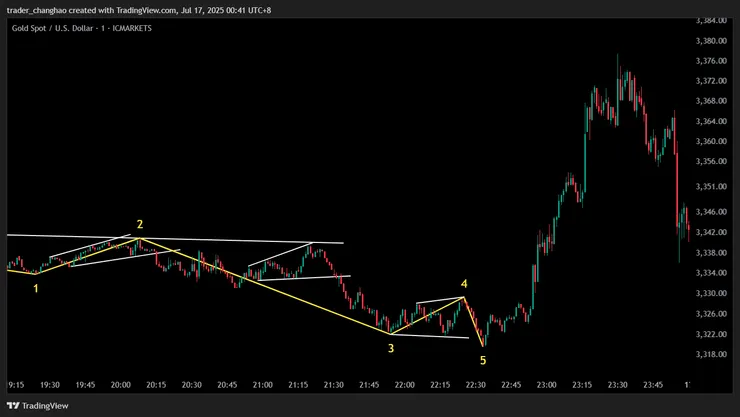
Task: Select the Gold Spot / U.S. Dollar symbol title
Action: pyautogui.click(x=82, y=28)
